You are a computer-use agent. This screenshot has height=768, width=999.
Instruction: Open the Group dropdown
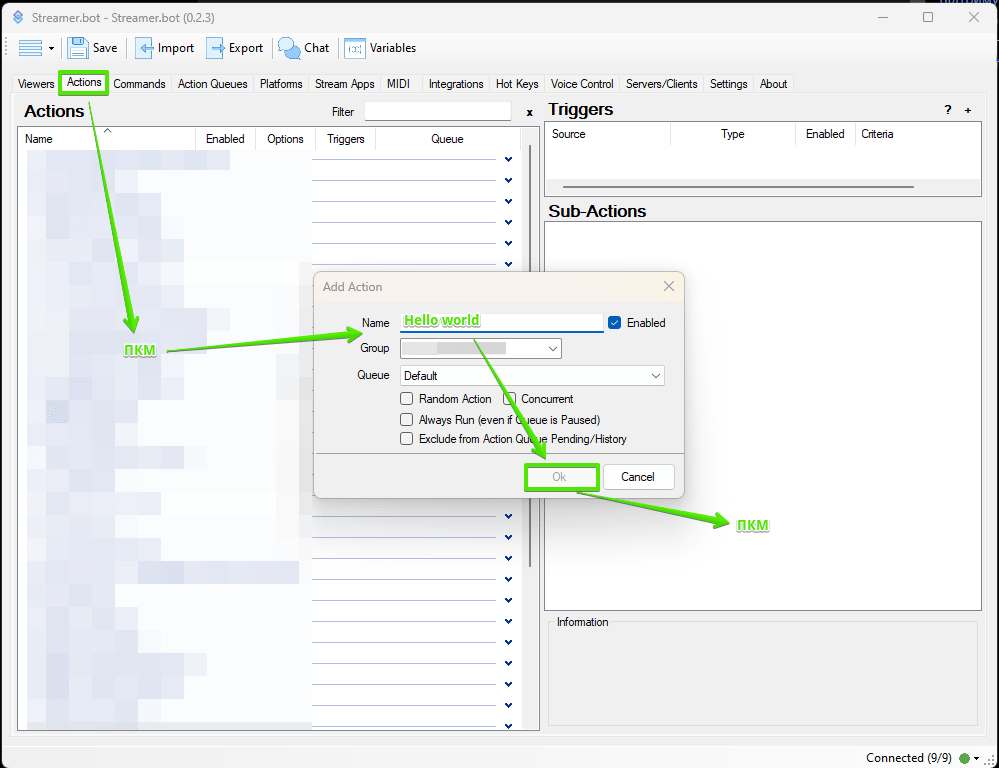[x=481, y=349]
